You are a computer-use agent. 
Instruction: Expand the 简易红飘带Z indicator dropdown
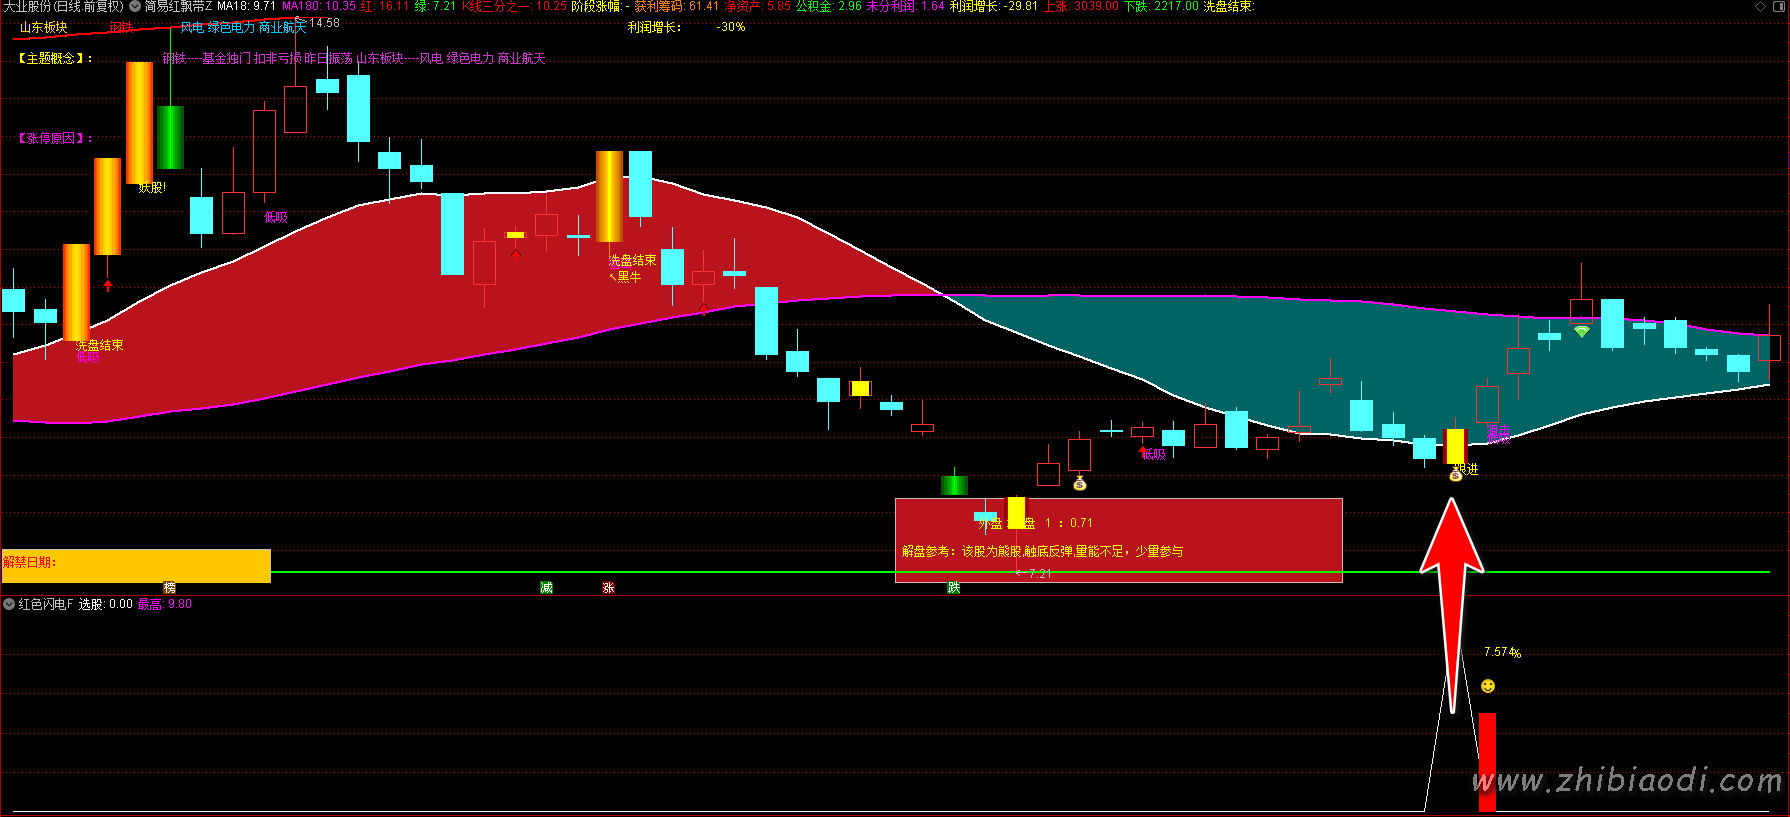(135, 6)
